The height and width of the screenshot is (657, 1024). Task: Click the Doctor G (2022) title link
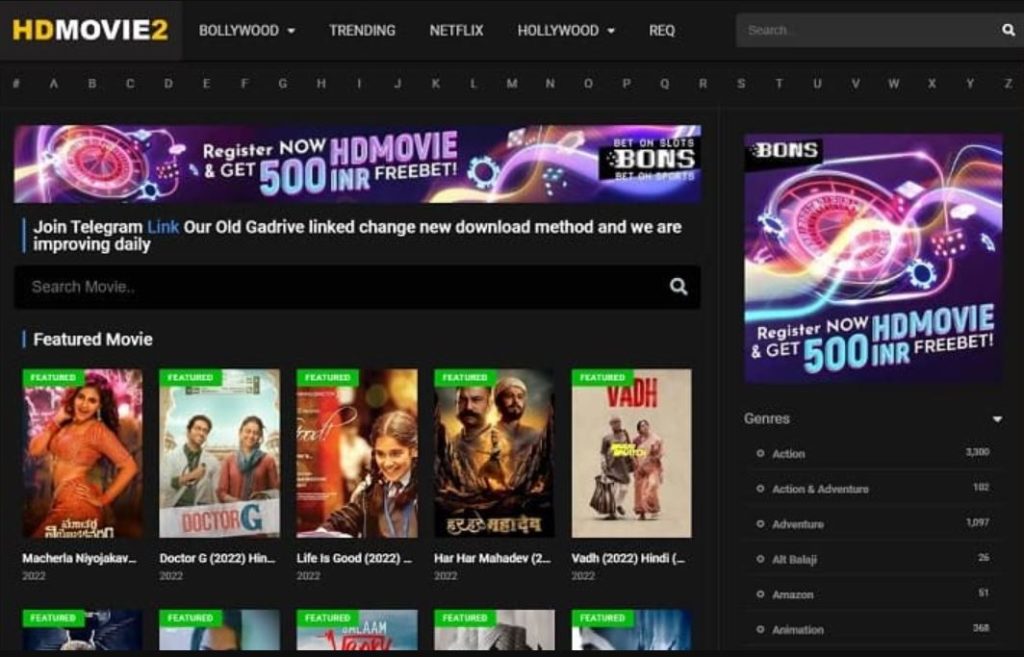tap(217, 558)
